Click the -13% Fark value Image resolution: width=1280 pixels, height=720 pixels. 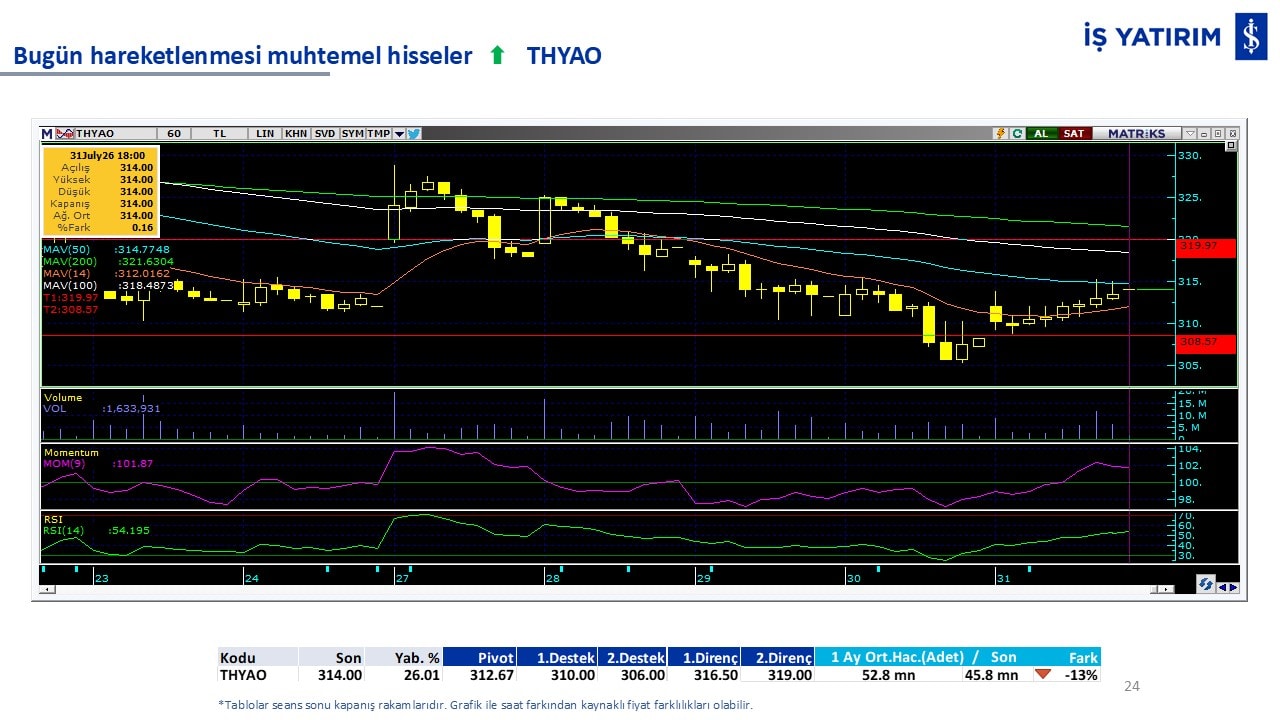pos(1082,675)
